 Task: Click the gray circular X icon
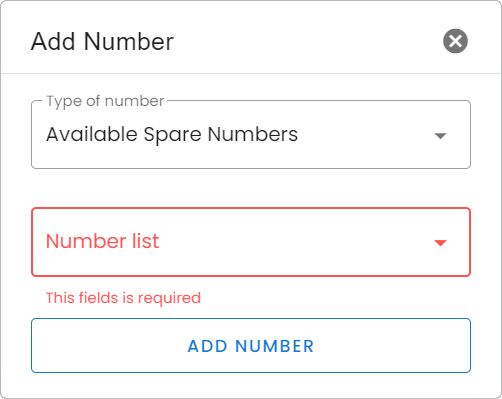455,41
